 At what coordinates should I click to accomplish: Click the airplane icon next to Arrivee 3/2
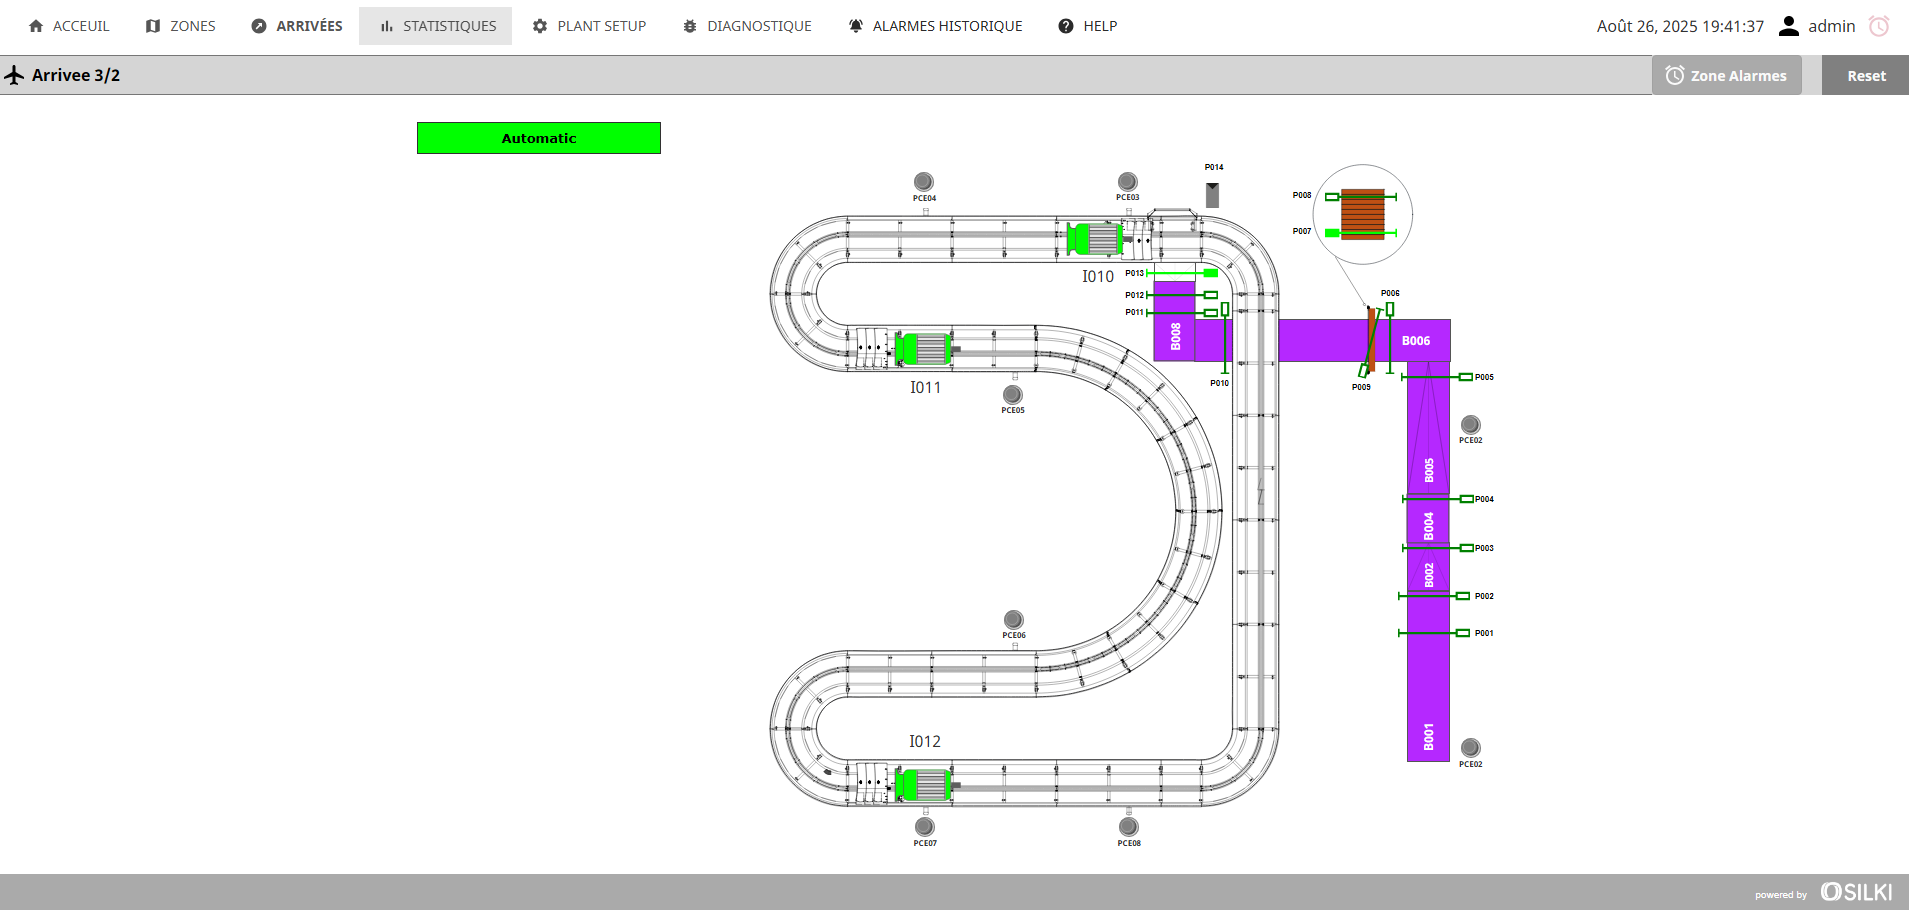[14, 75]
